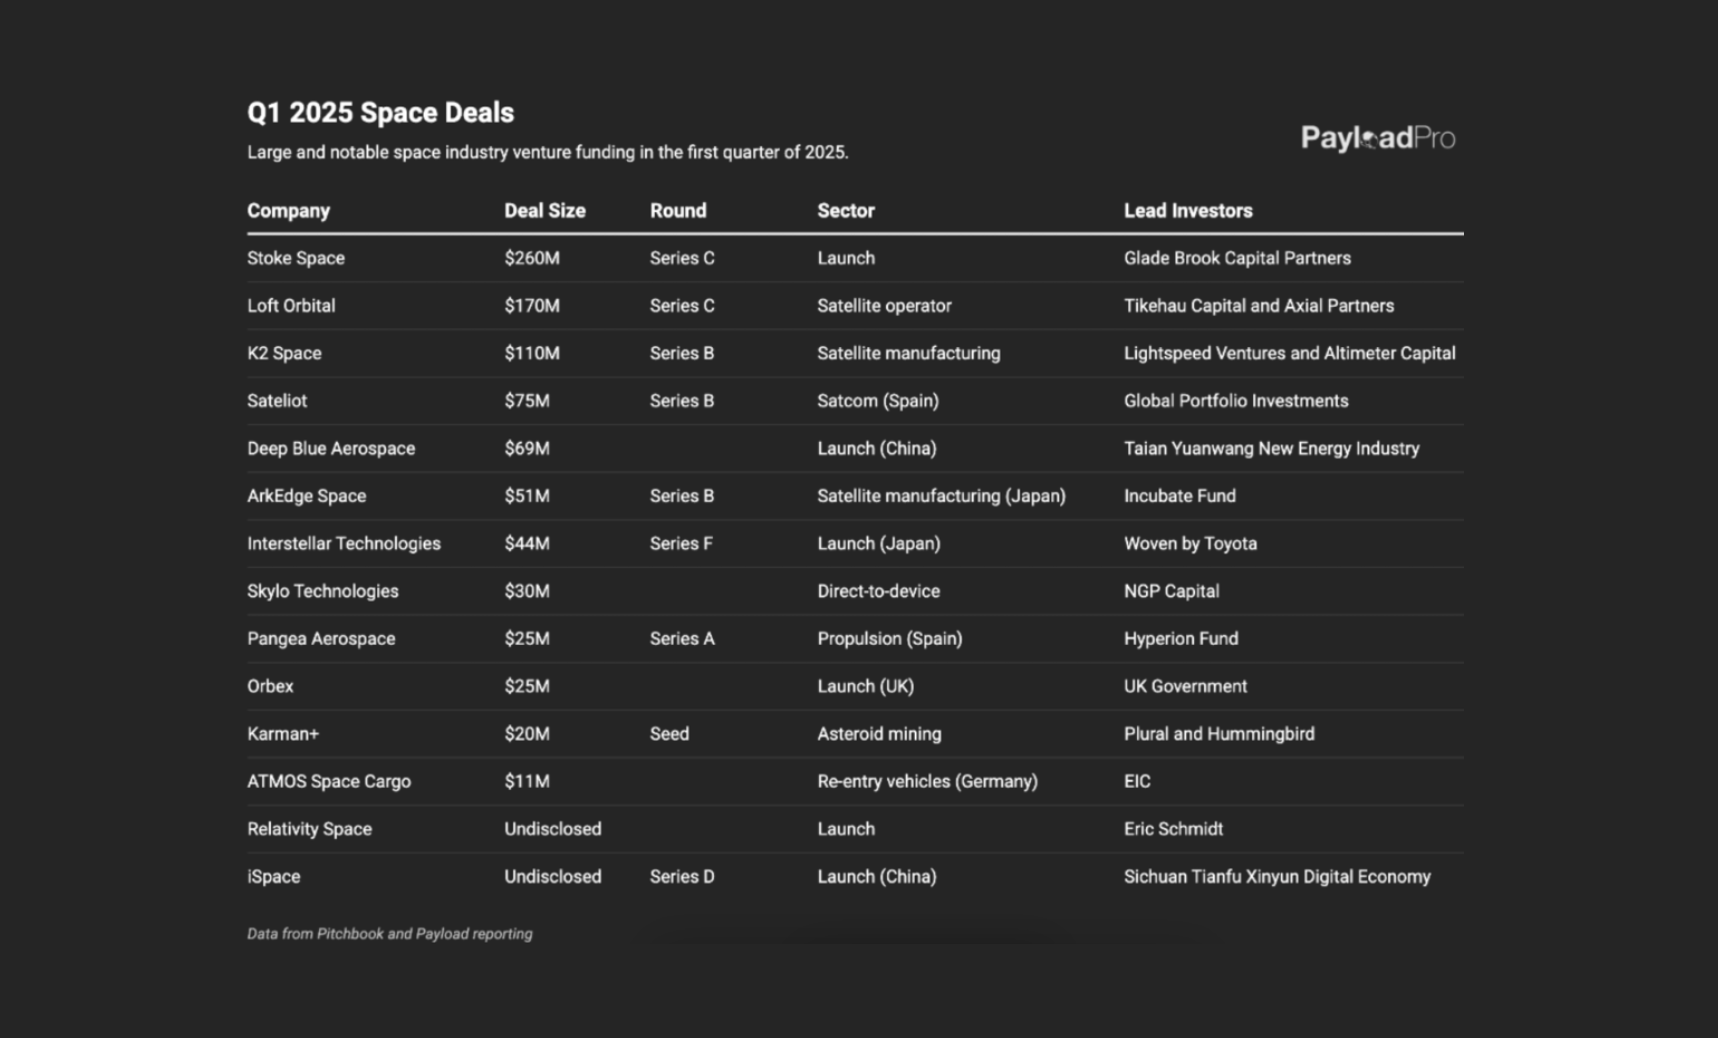Click the $30M deal size
The image size is (1718, 1038).
pos(527,591)
